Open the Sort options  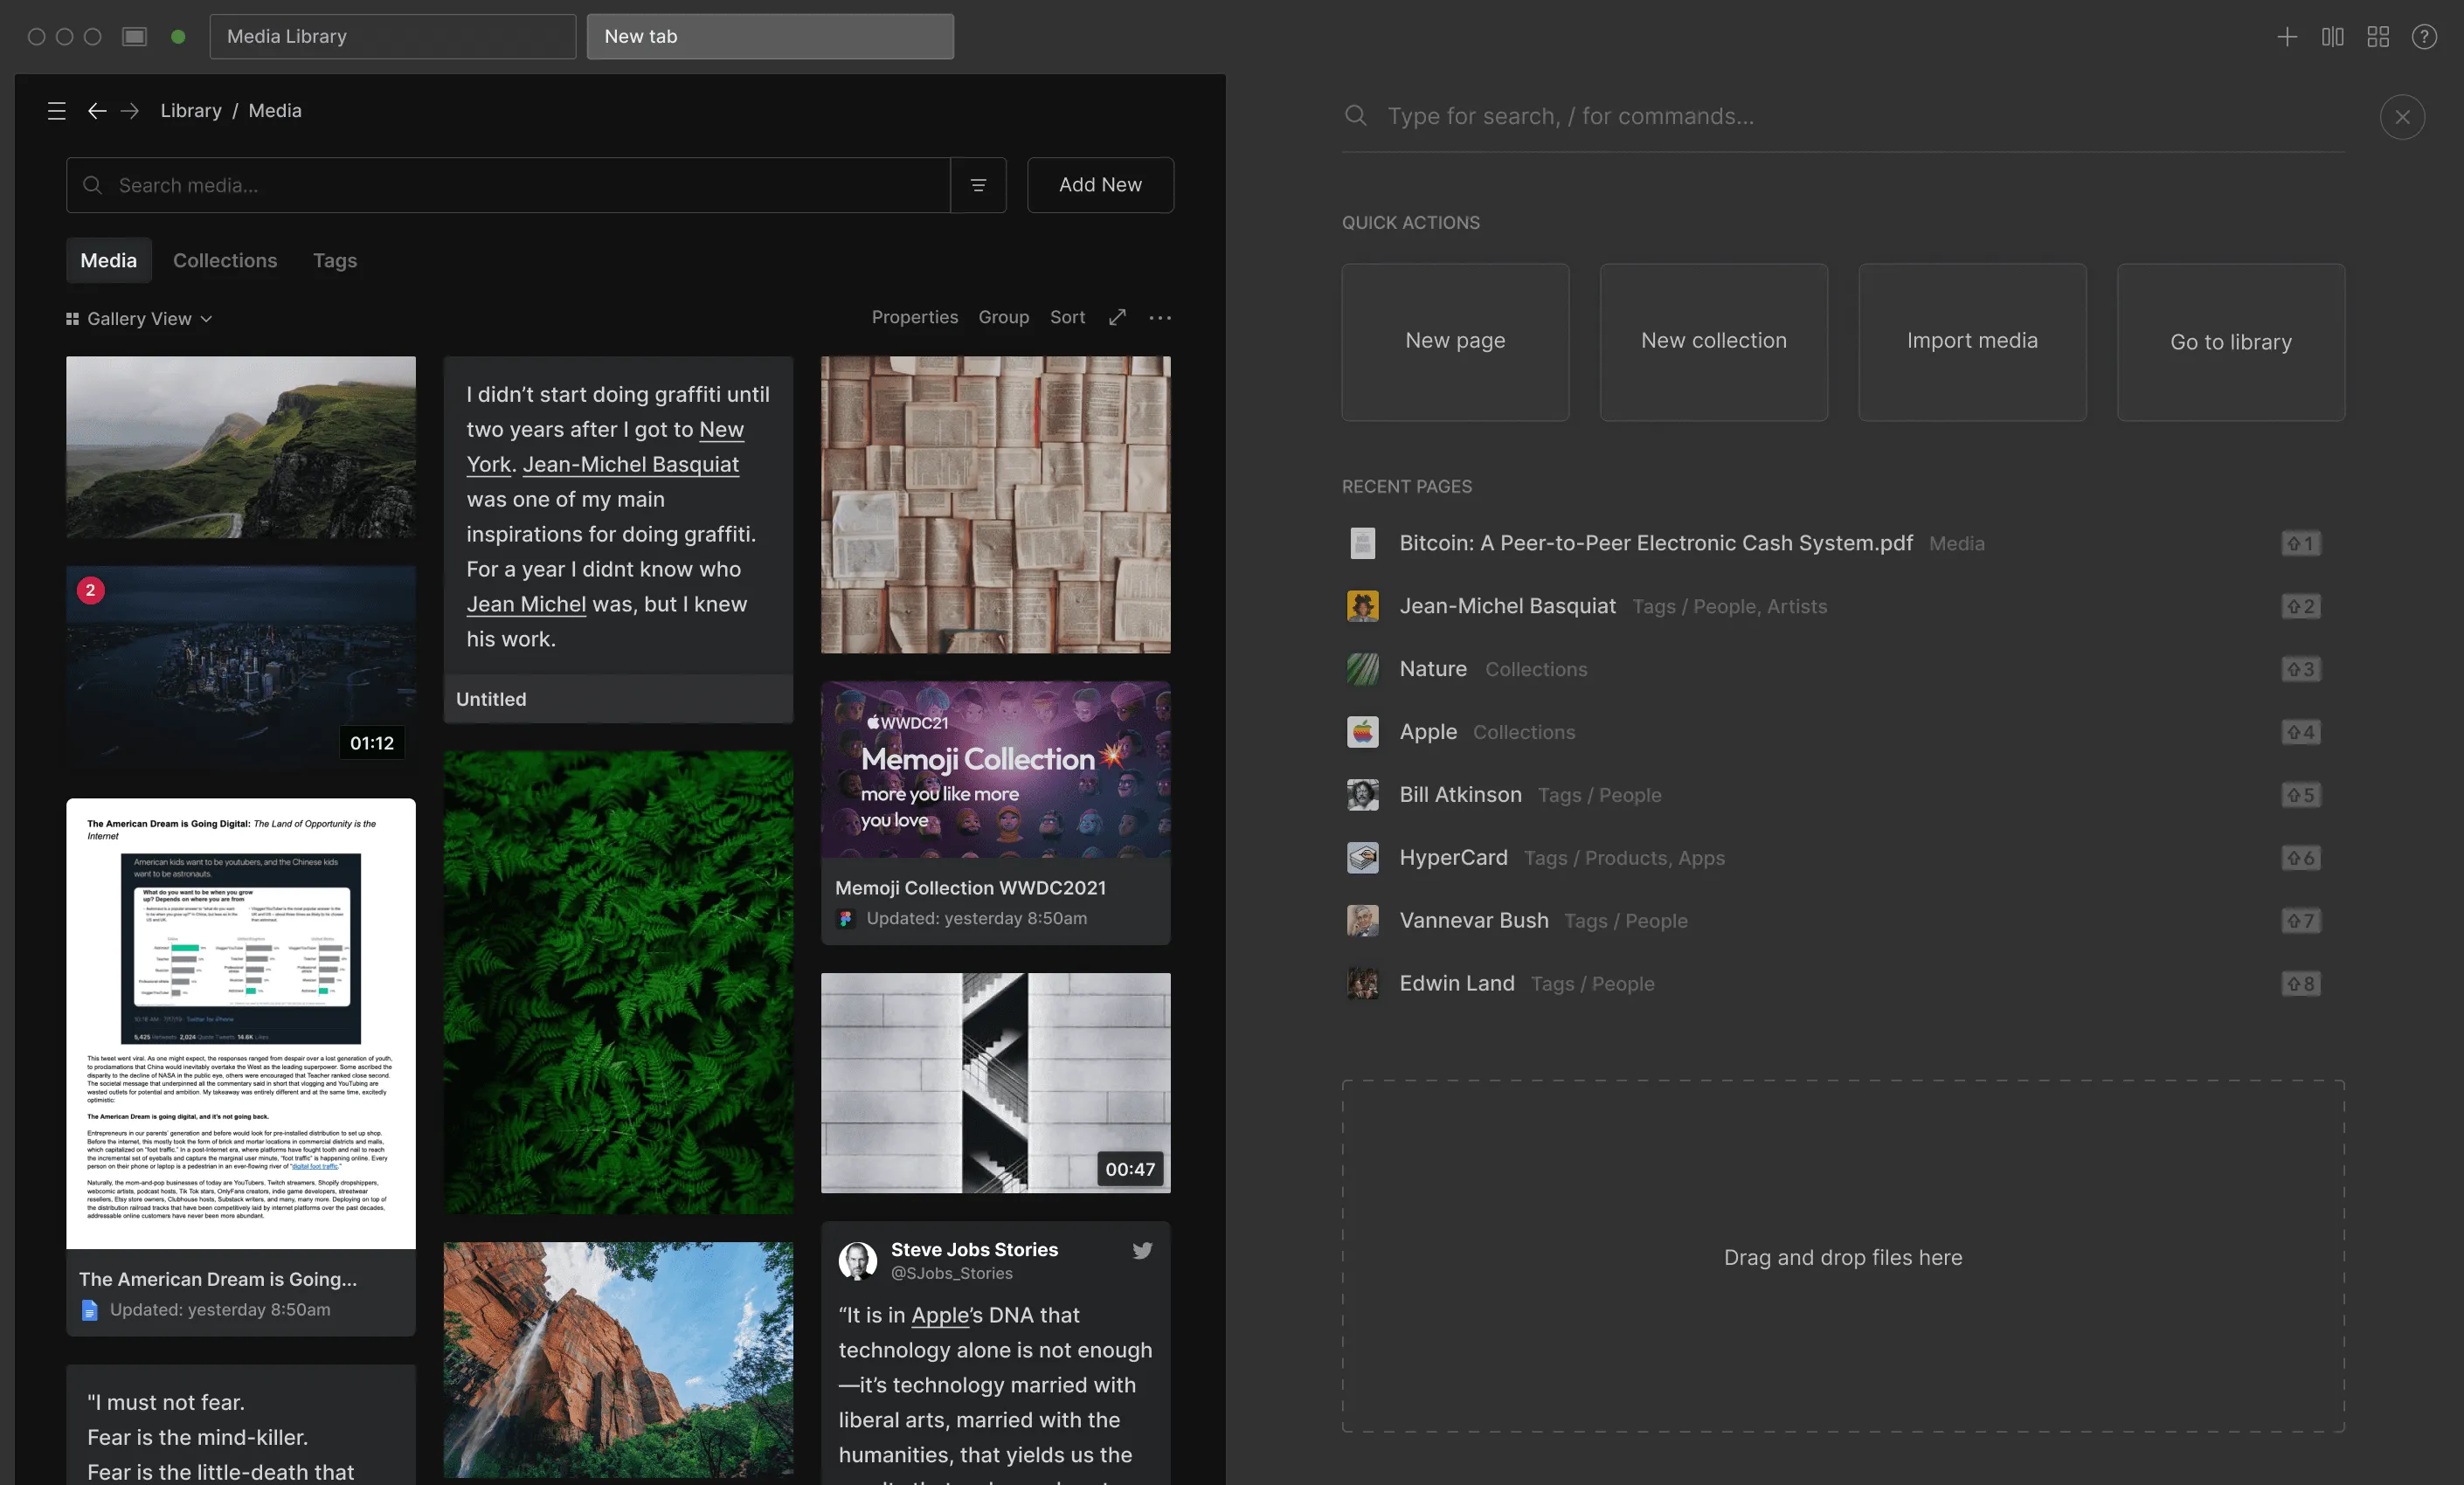1067,317
